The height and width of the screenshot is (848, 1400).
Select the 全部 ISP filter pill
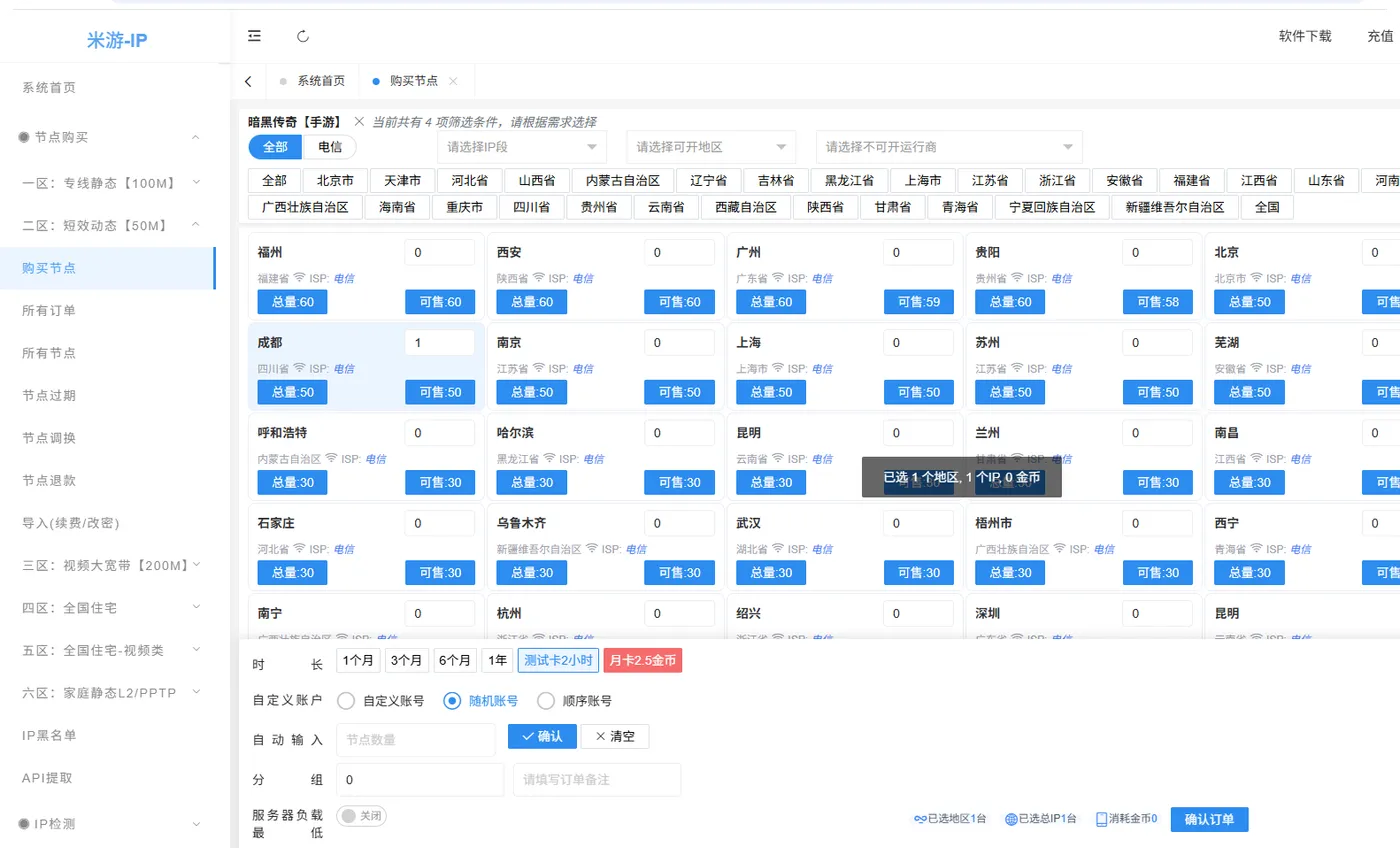click(275, 147)
